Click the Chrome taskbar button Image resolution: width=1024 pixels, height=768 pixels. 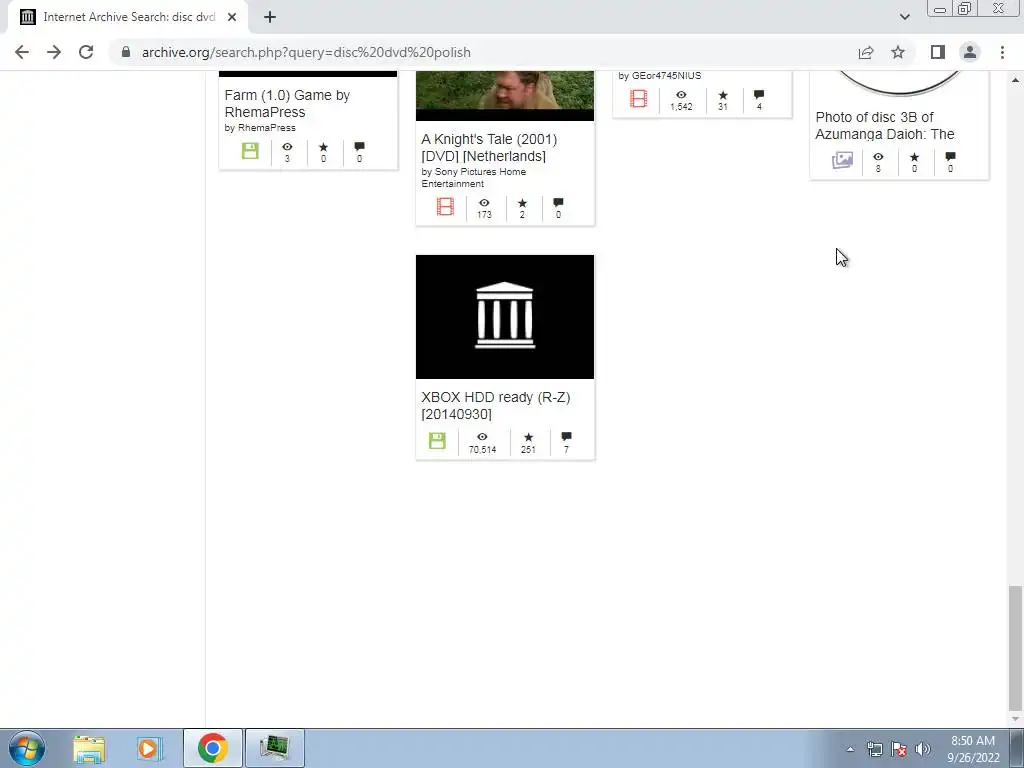[x=212, y=748]
